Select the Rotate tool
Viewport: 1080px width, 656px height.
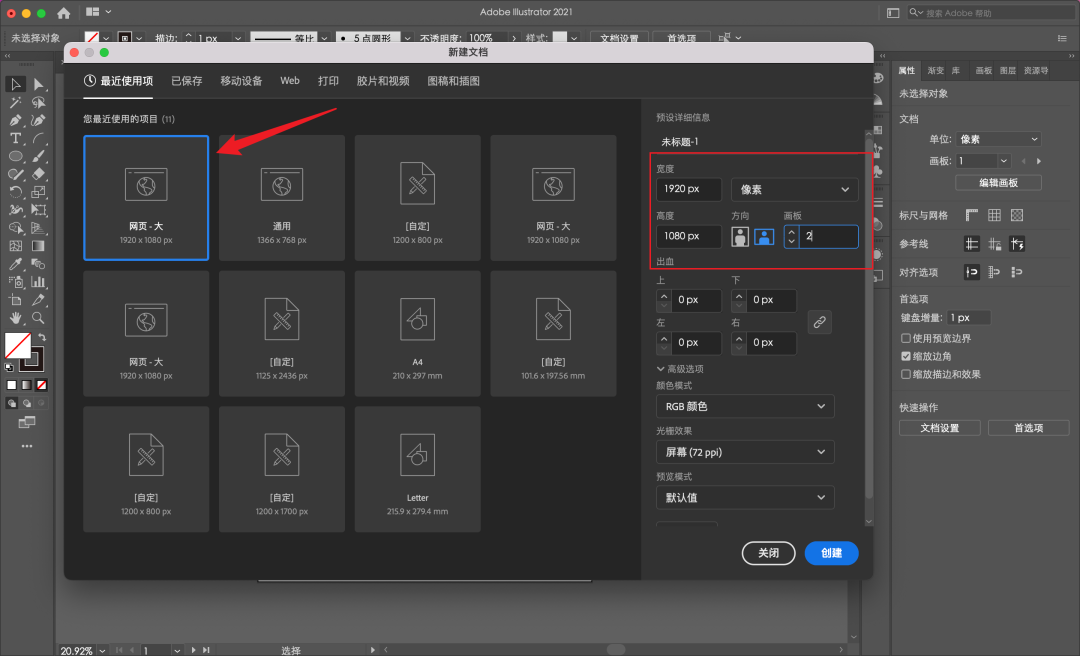[x=15, y=192]
